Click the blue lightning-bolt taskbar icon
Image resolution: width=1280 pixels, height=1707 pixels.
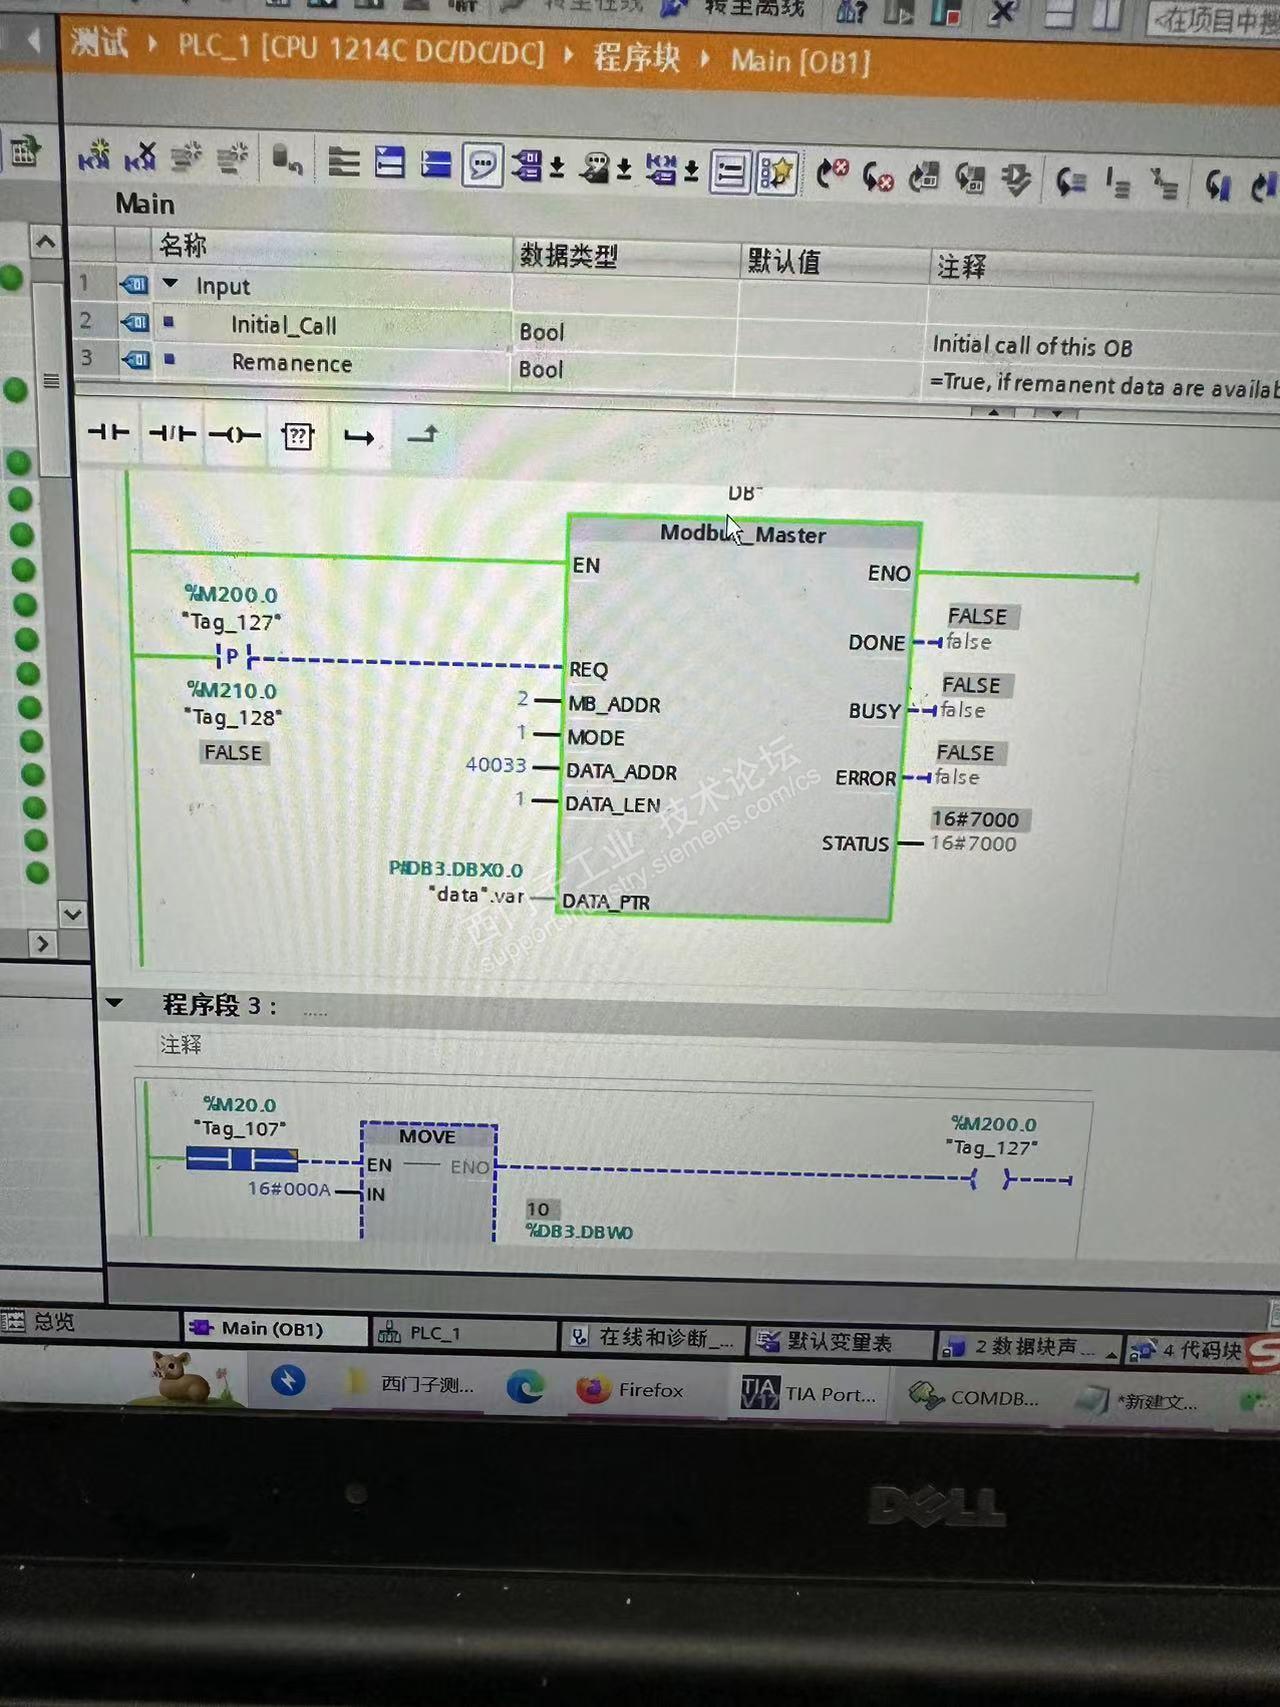point(288,1381)
